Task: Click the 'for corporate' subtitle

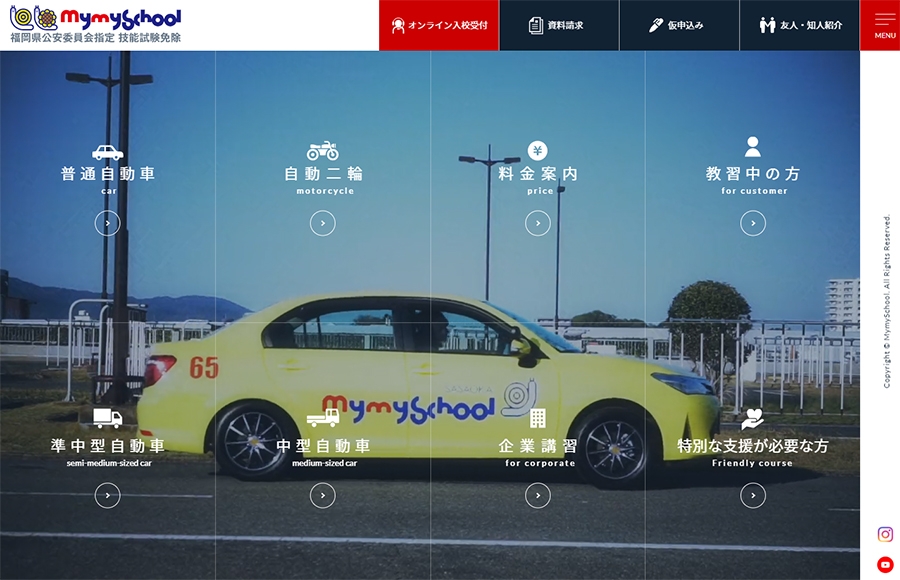Action: click(x=540, y=463)
